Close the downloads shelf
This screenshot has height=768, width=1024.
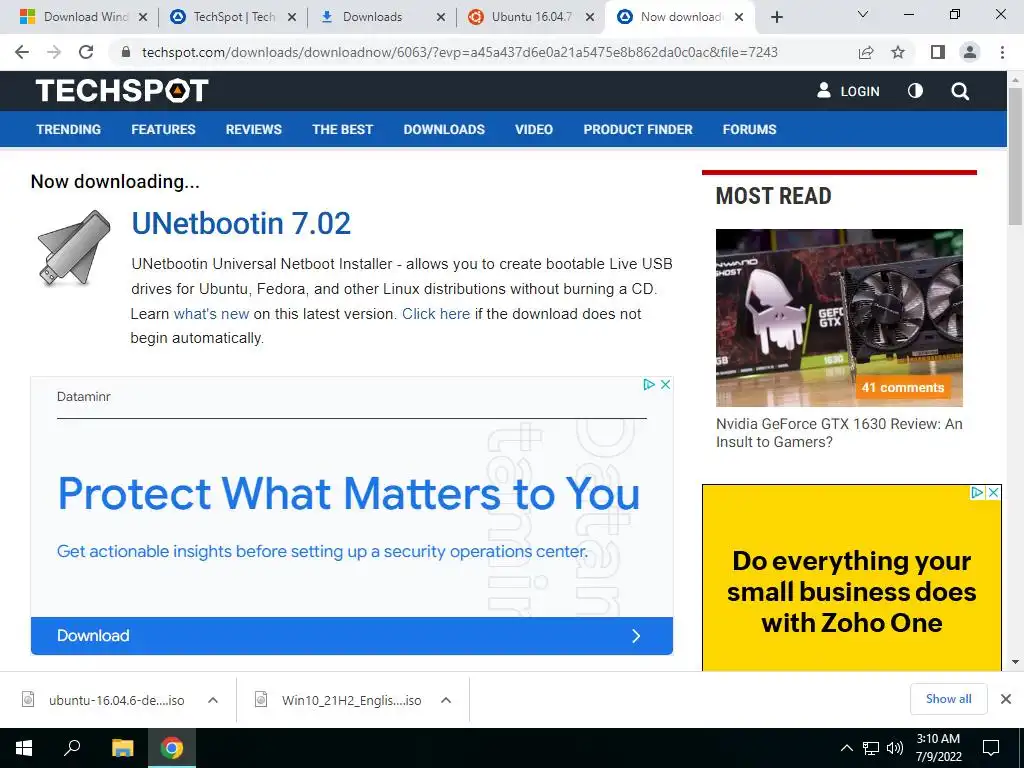point(1006,699)
